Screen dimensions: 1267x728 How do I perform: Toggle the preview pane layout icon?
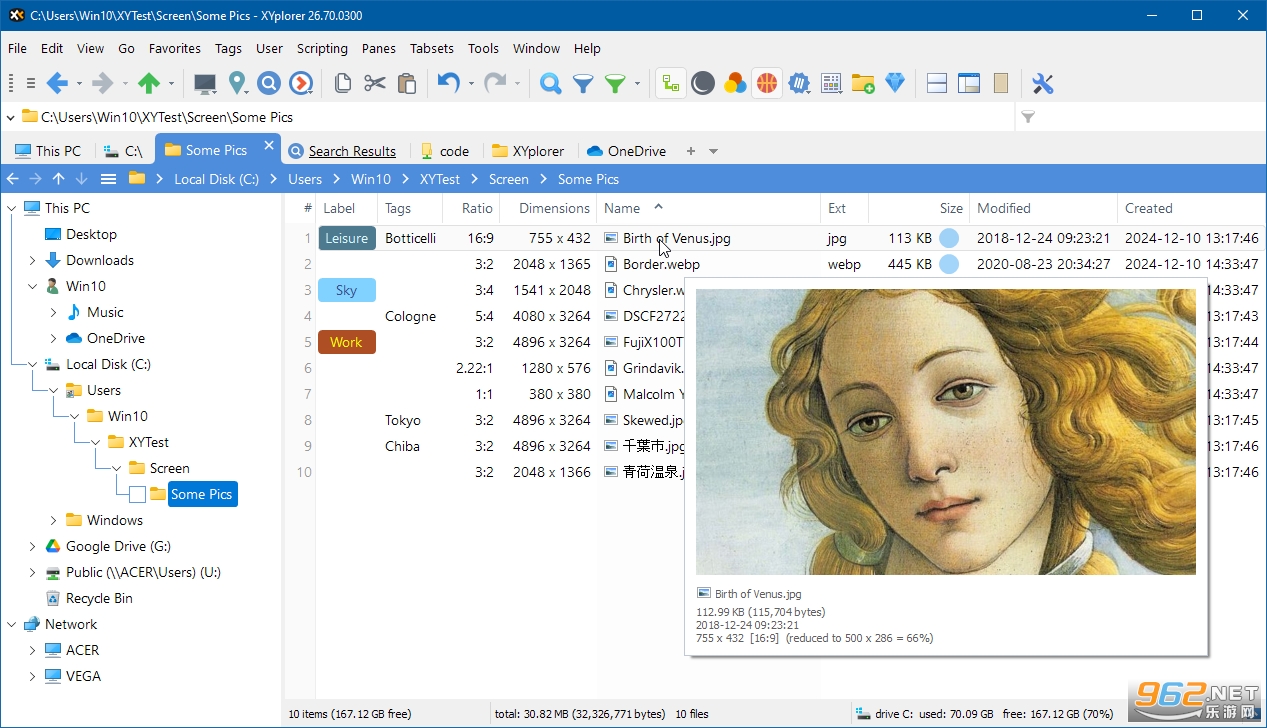pyautogui.click(x=969, y=83)
